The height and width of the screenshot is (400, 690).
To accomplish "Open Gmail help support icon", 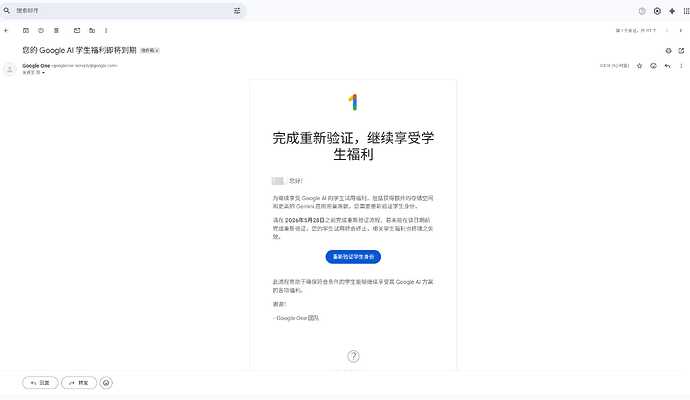I will (x=642, y=11).
